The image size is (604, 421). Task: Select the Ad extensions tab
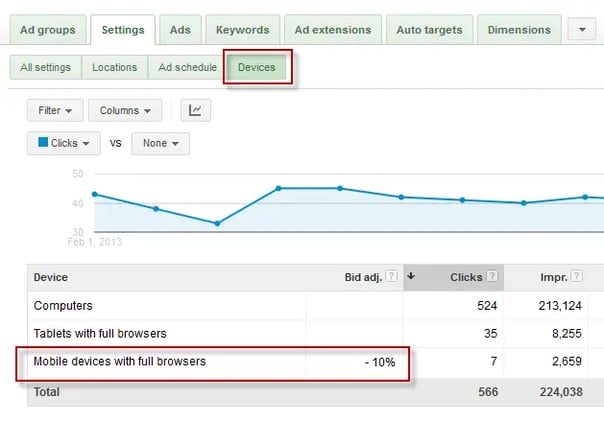pos(333,30)
